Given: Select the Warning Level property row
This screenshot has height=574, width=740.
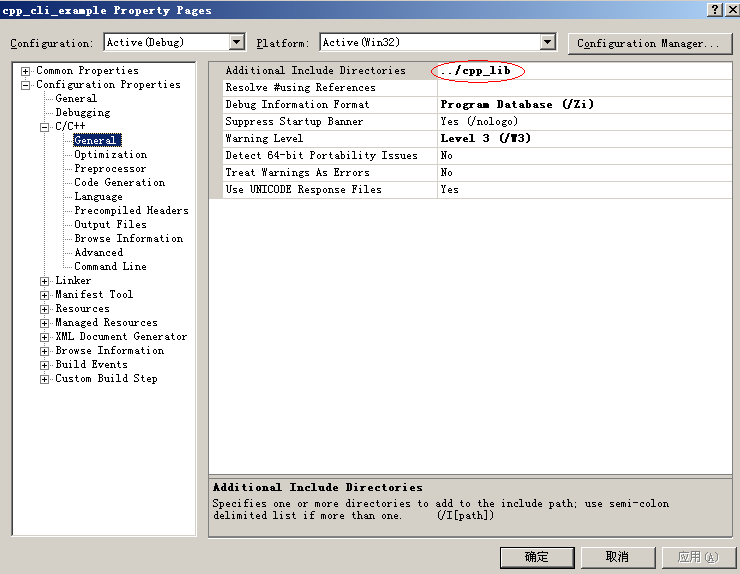Looking at the screenshot, I should (x=322, y=139).
